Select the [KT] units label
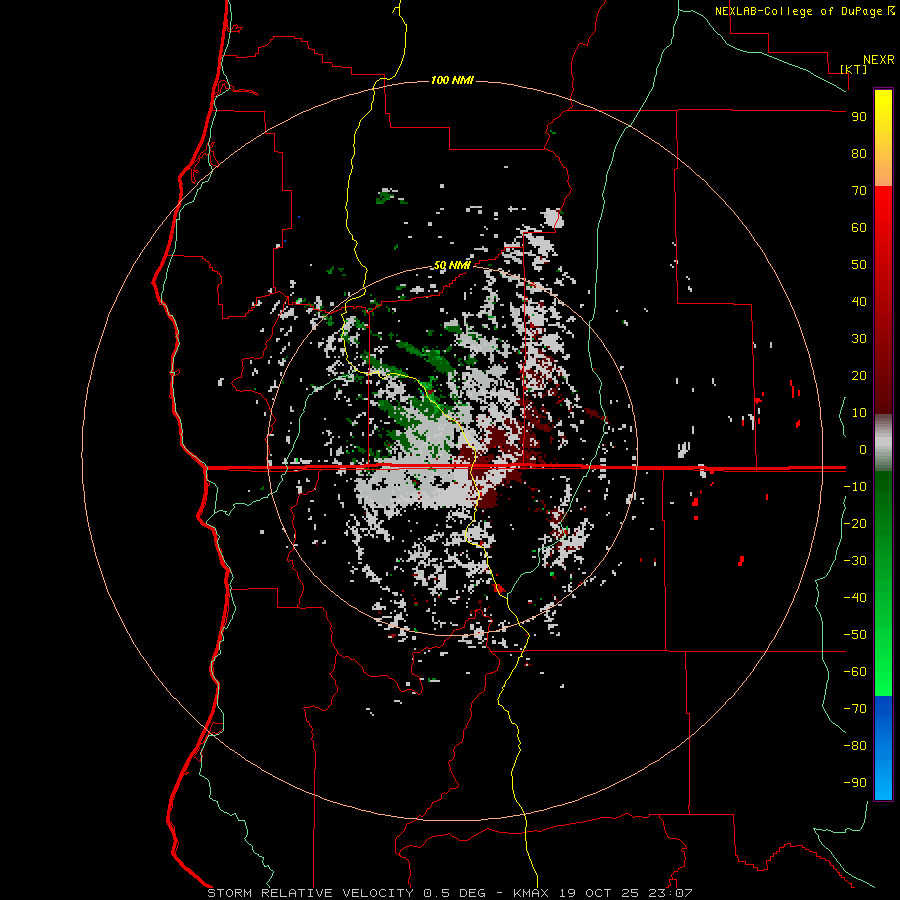The height and width of the screenshot is (900, 900). [x=854, y=69]
